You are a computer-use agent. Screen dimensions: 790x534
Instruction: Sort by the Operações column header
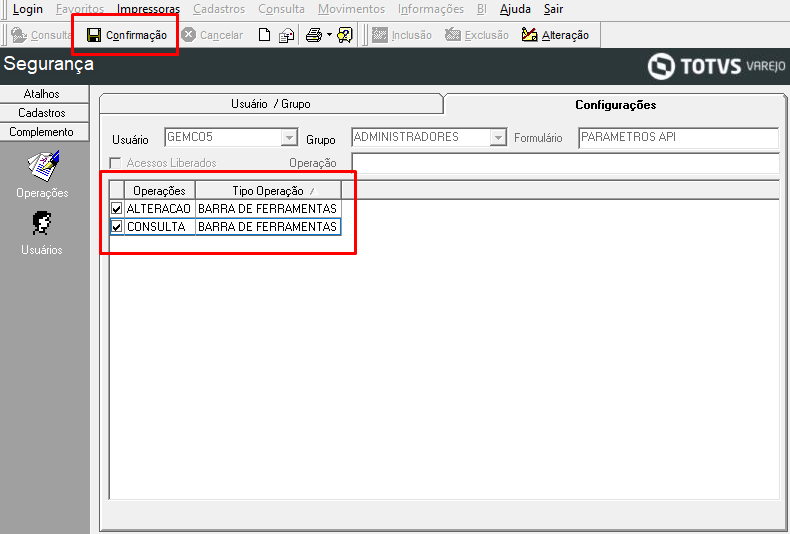point(159,190)
